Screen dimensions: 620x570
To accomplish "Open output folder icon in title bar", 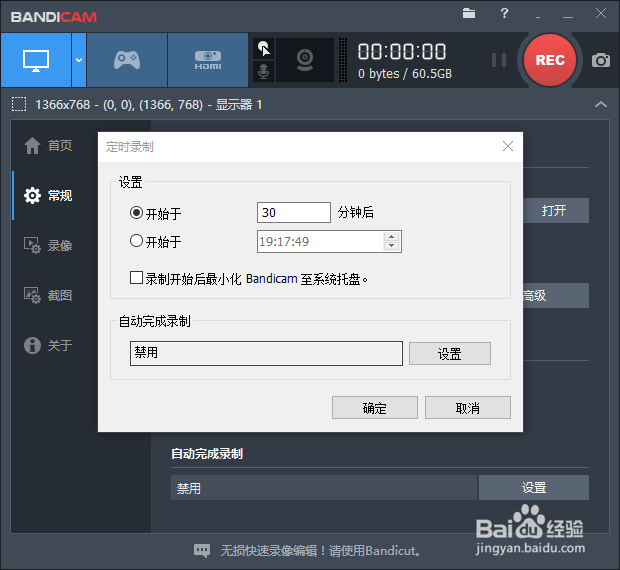I will [469, 13].
